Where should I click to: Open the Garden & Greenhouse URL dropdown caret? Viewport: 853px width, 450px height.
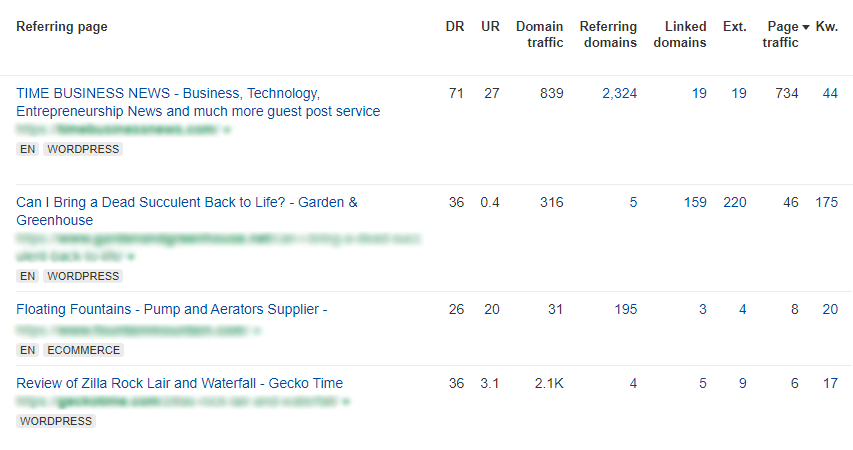click(x=131, y=256)
